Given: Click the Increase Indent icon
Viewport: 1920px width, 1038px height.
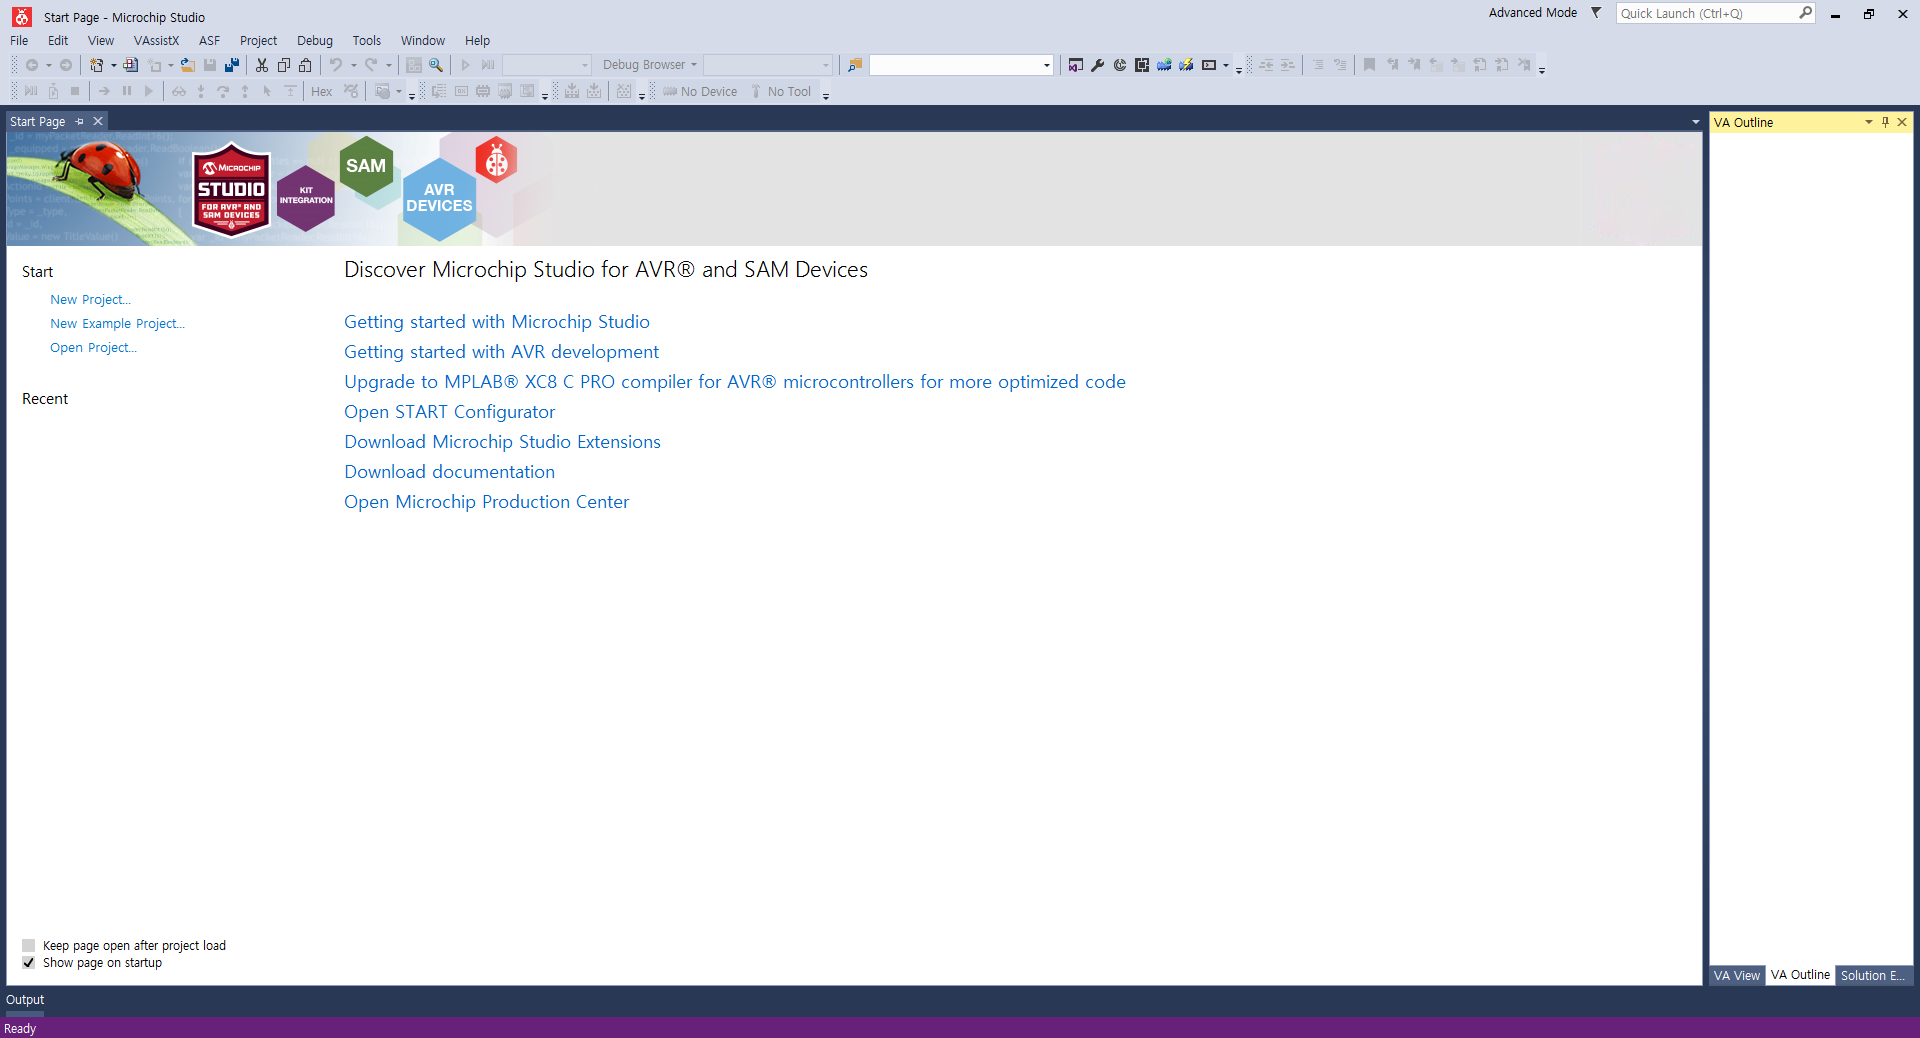Looking at the screenshot, I should tap(1288, 65).
